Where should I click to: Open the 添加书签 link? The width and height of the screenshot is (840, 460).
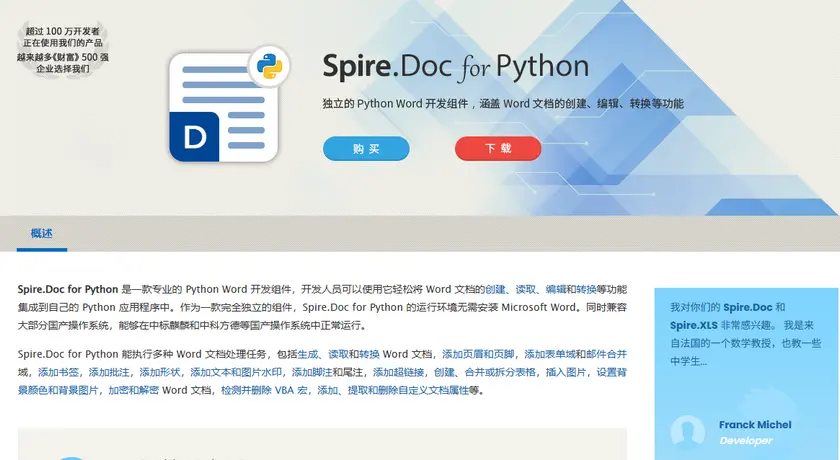coord(58,372)
